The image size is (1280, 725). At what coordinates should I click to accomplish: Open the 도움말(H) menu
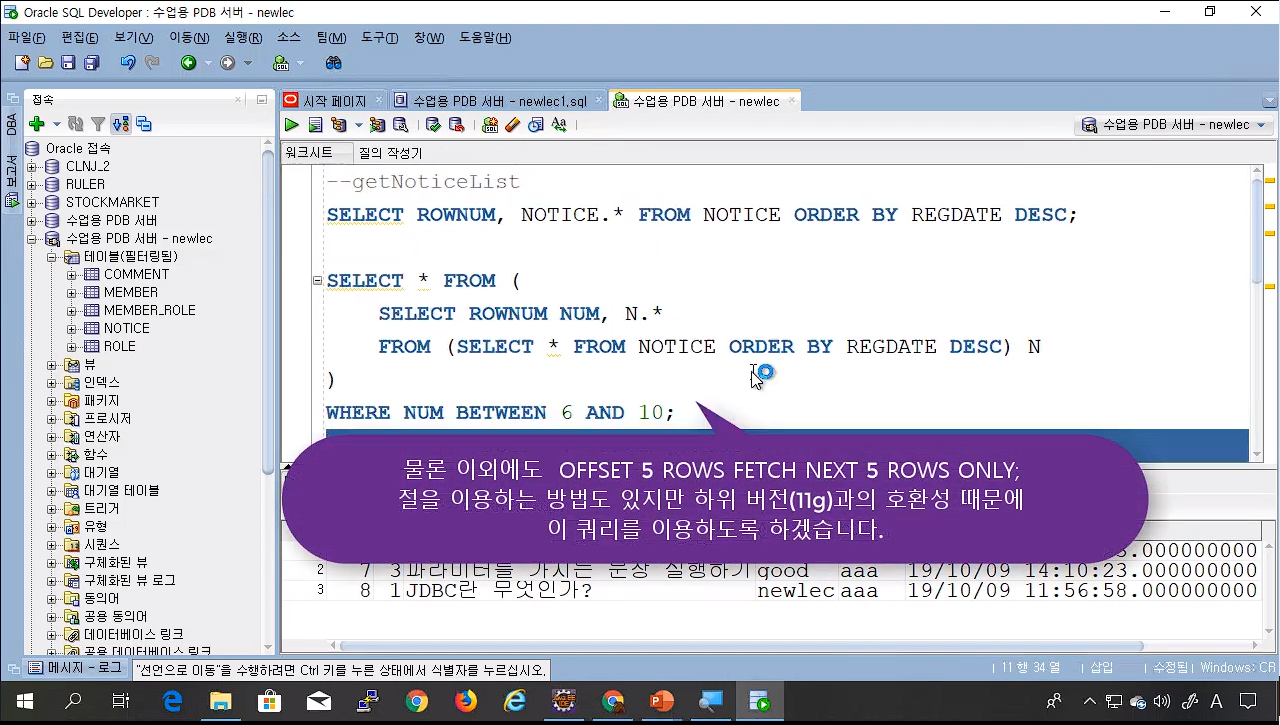(485, 38)
